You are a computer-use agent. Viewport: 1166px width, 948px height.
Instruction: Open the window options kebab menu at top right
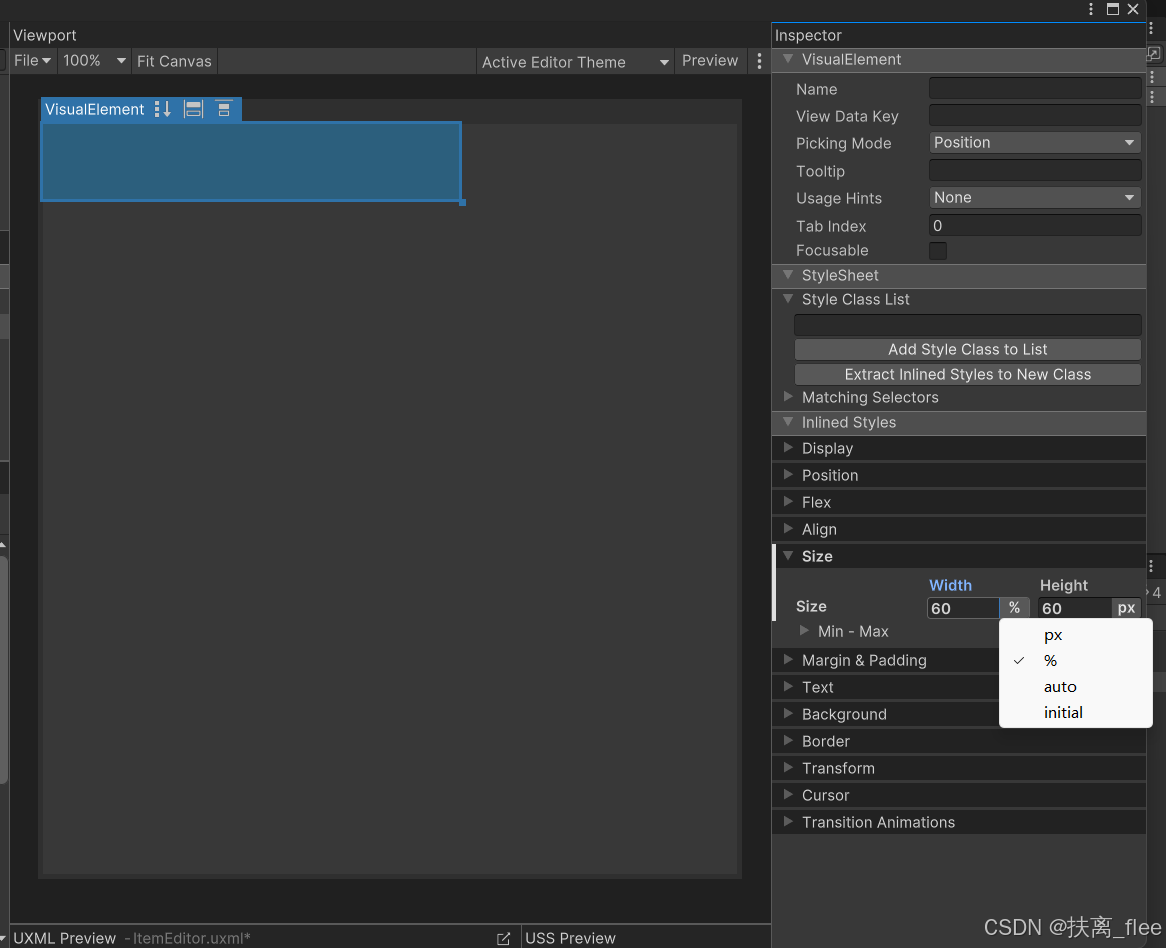(x=1091, y=9)
